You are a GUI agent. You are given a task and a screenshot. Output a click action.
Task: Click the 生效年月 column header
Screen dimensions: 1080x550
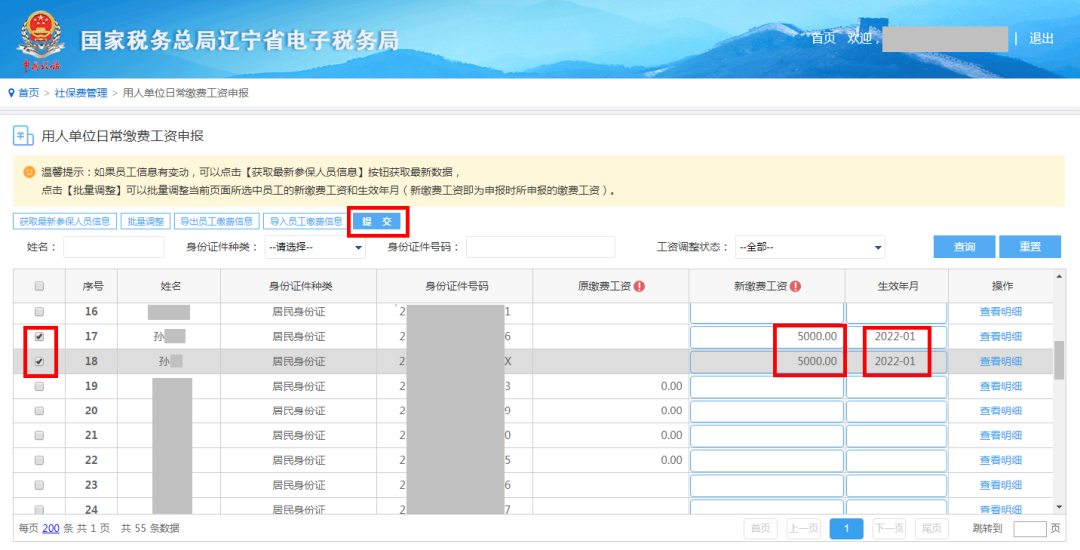coord(897,286)
